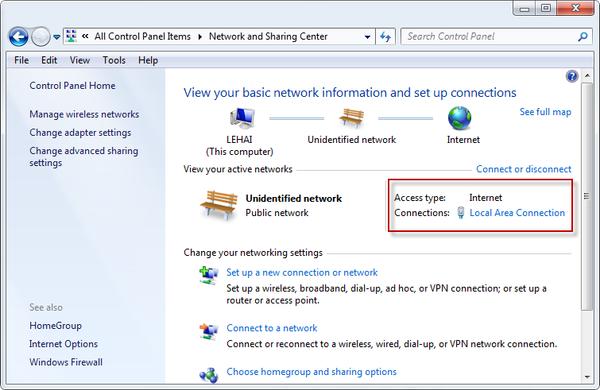600x390 pixels.
Task: Open Internet Options under See also
Action: (x=64, y=344)
